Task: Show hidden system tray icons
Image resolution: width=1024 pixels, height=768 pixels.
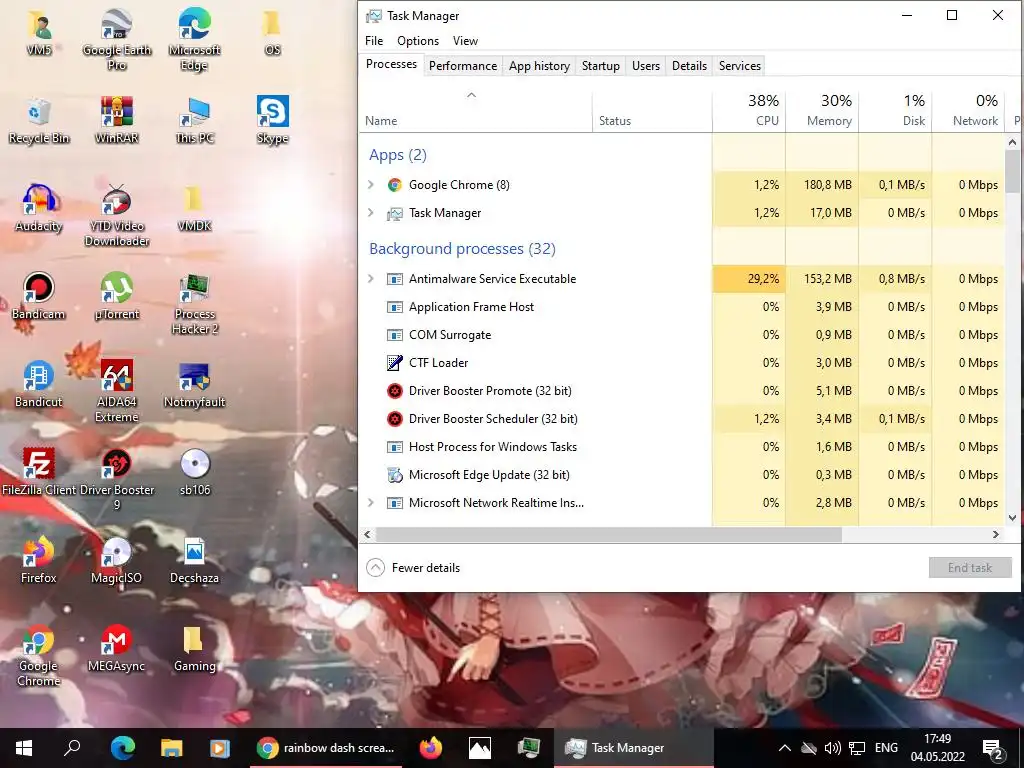Action: coord(785,748)
